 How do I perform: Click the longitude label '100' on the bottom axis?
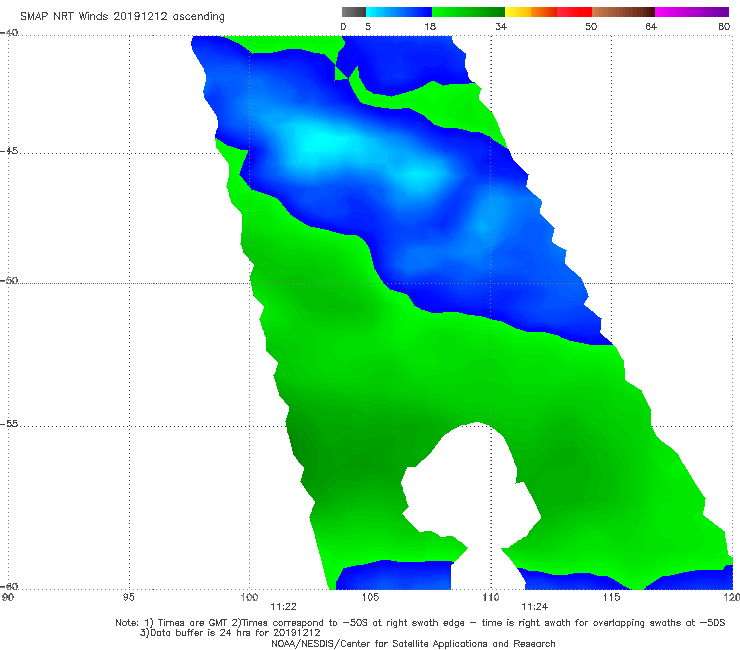click(x=249, y=597)
